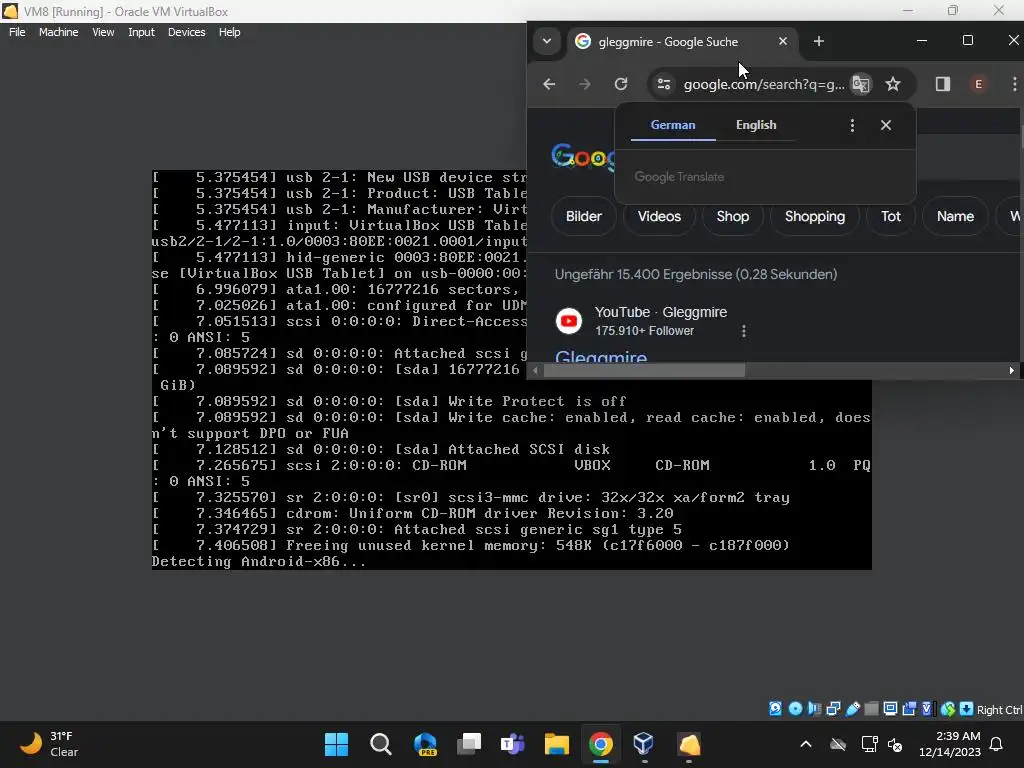
Task: Reload the Google search page
Action: point(621,84)
